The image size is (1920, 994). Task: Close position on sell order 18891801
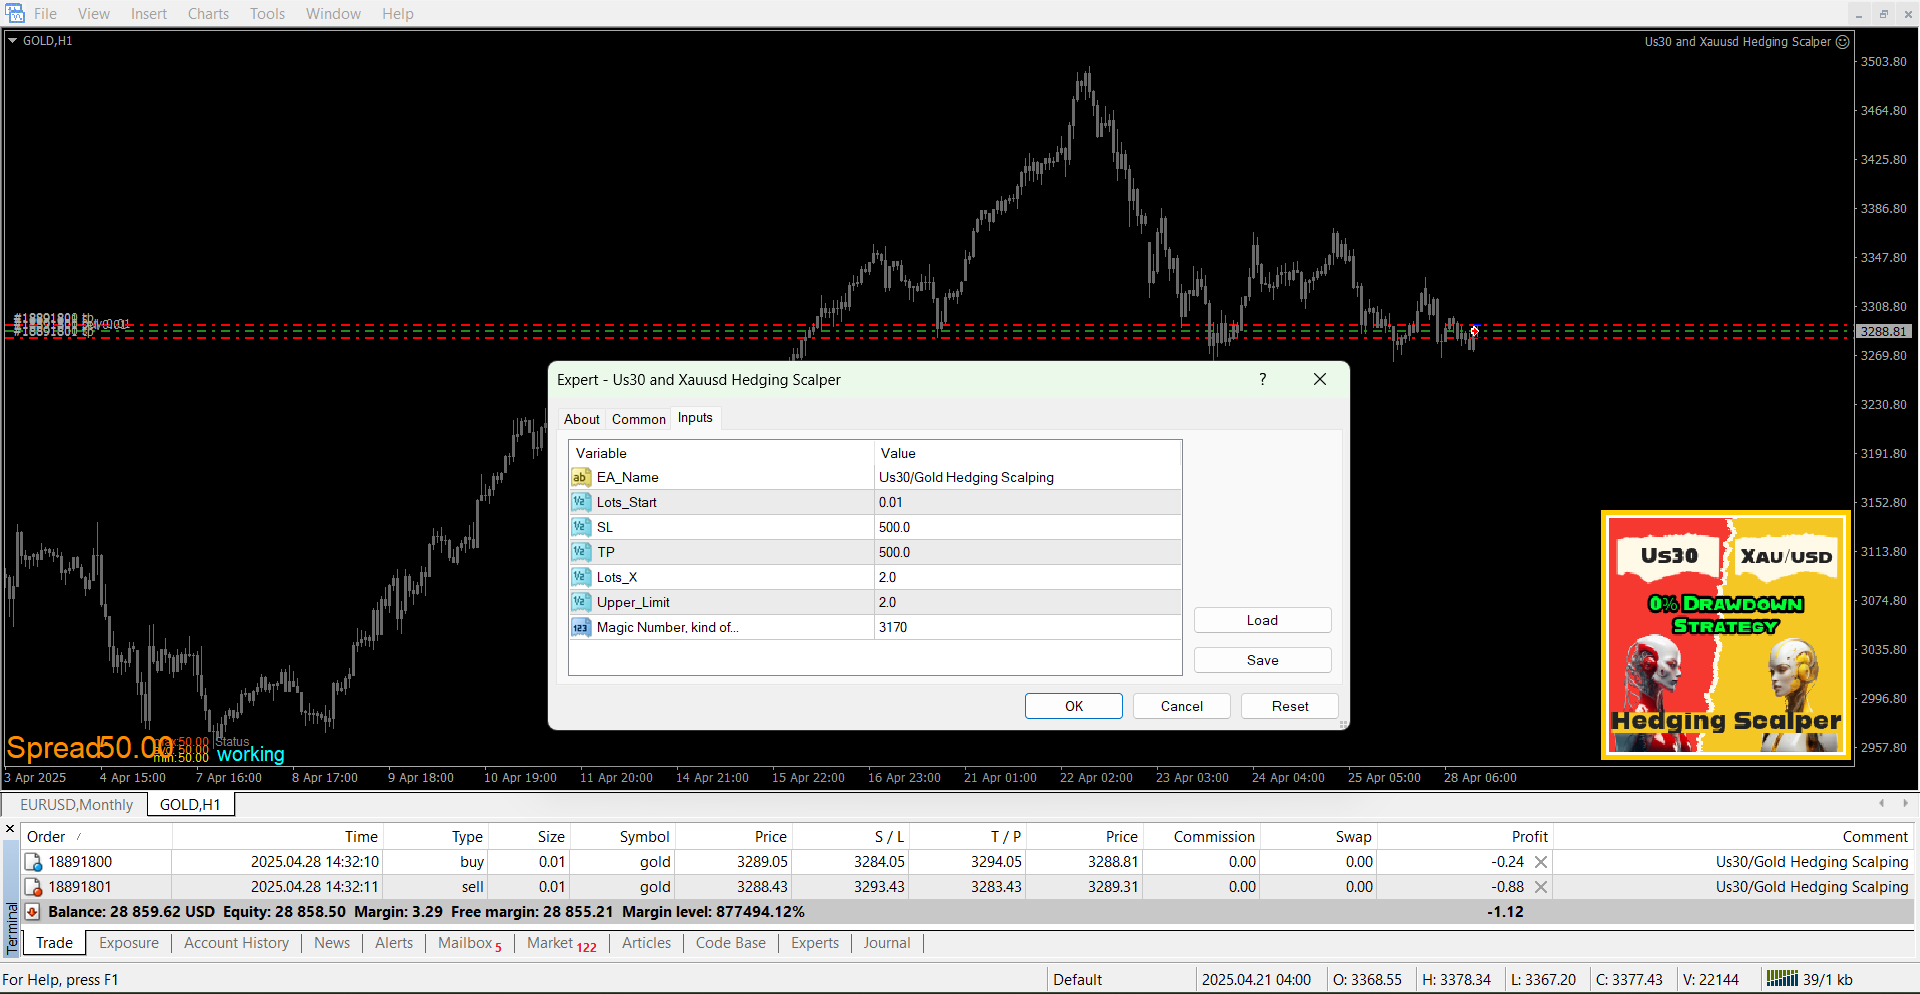click(1541, 887)
